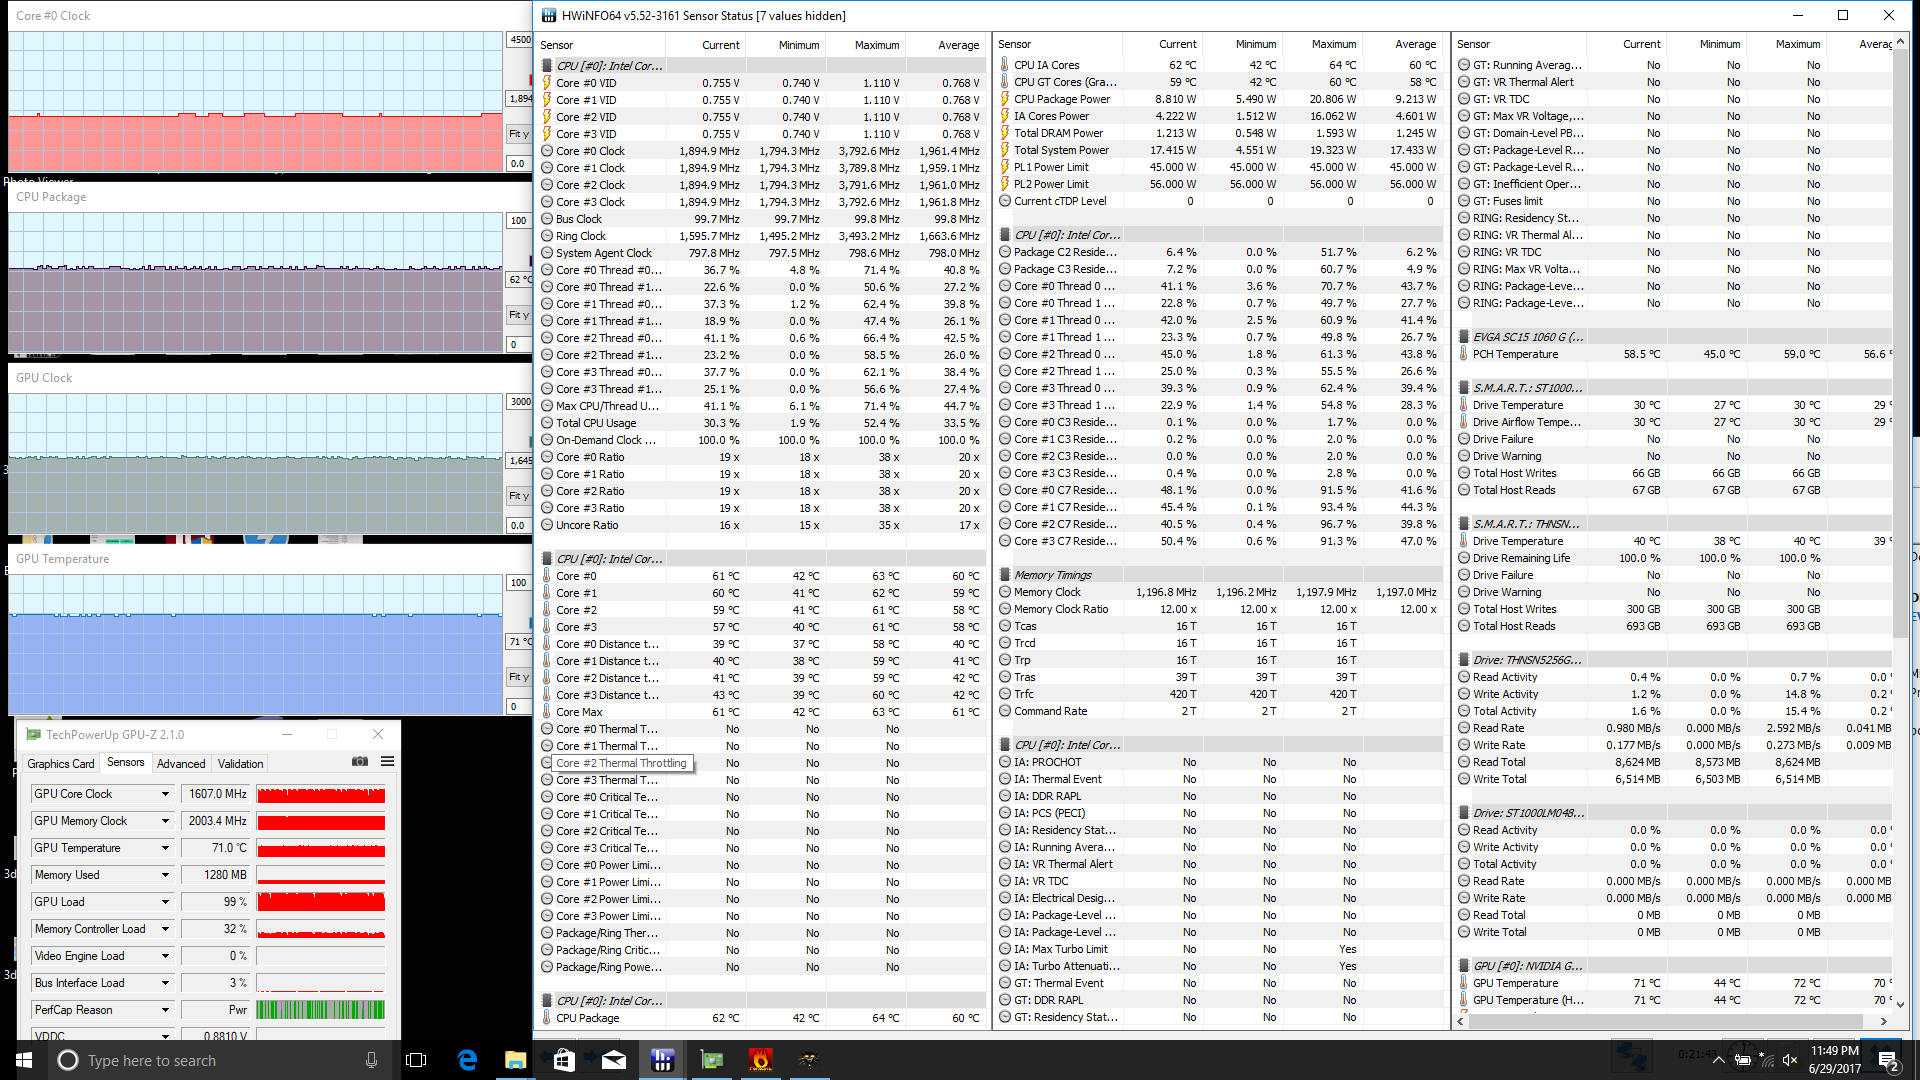
Task: Open the PerfCap Reason dropdown arrow
Action: point(165,1010)
